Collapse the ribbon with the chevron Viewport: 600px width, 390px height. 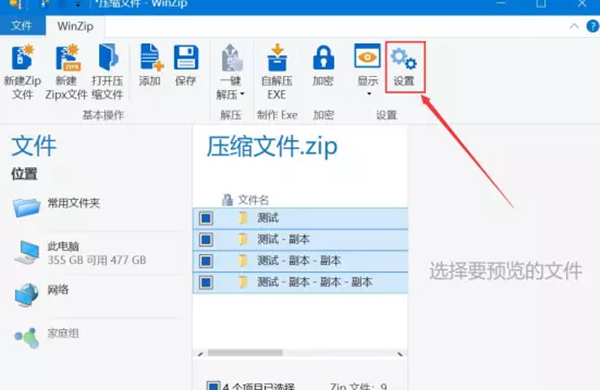(x=574, y=26)
